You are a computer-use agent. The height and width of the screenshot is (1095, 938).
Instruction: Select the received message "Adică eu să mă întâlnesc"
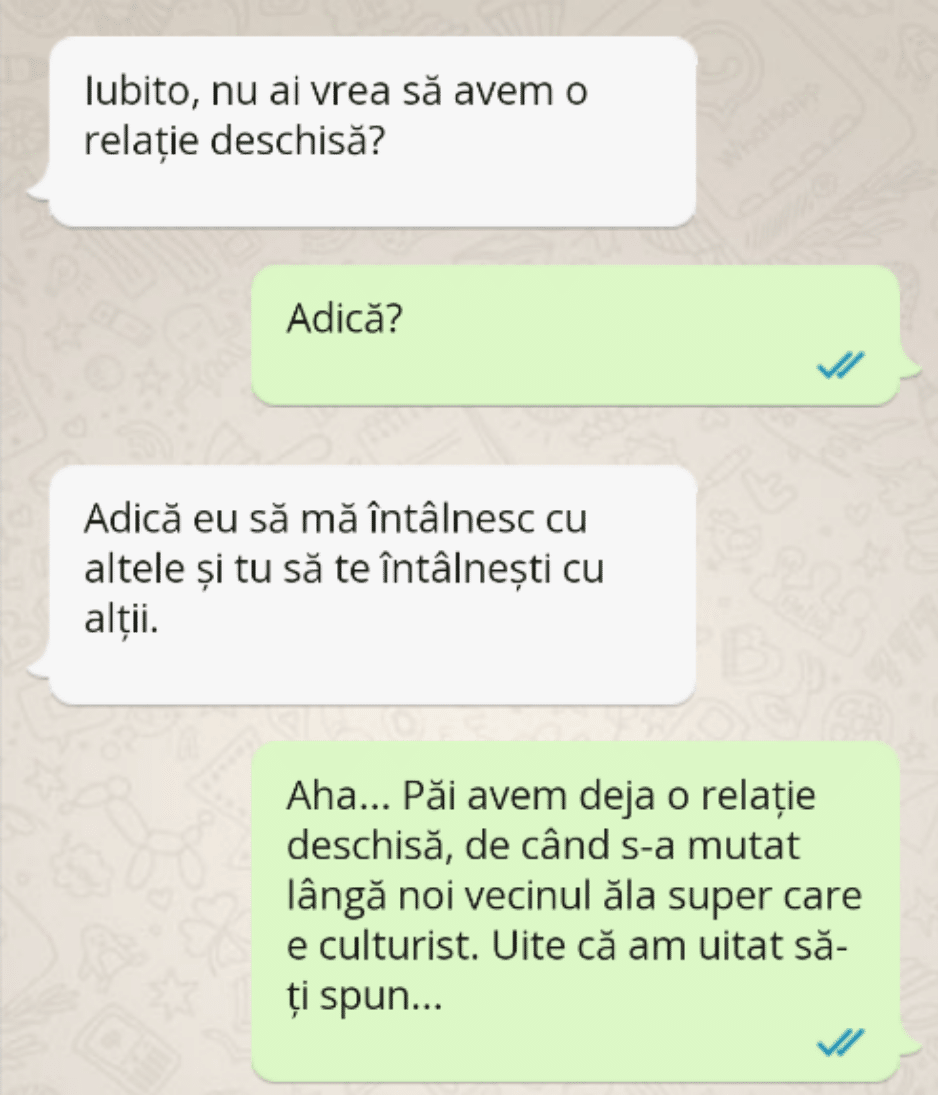373,585
